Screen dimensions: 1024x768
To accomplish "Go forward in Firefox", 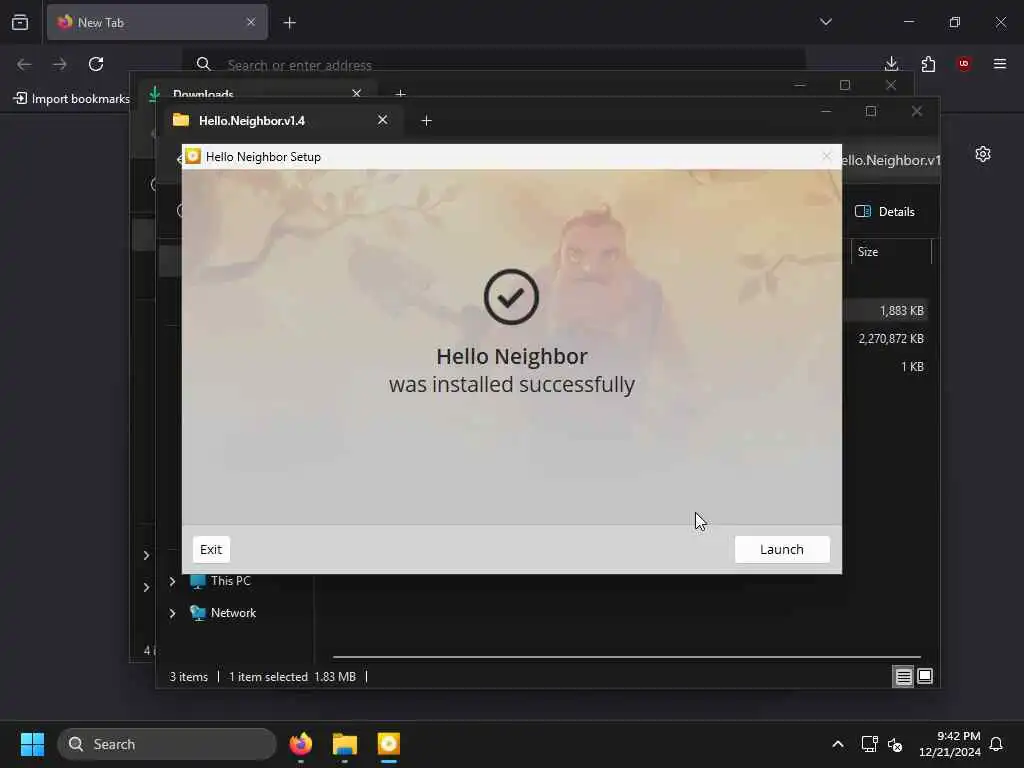I will [60, 64].
